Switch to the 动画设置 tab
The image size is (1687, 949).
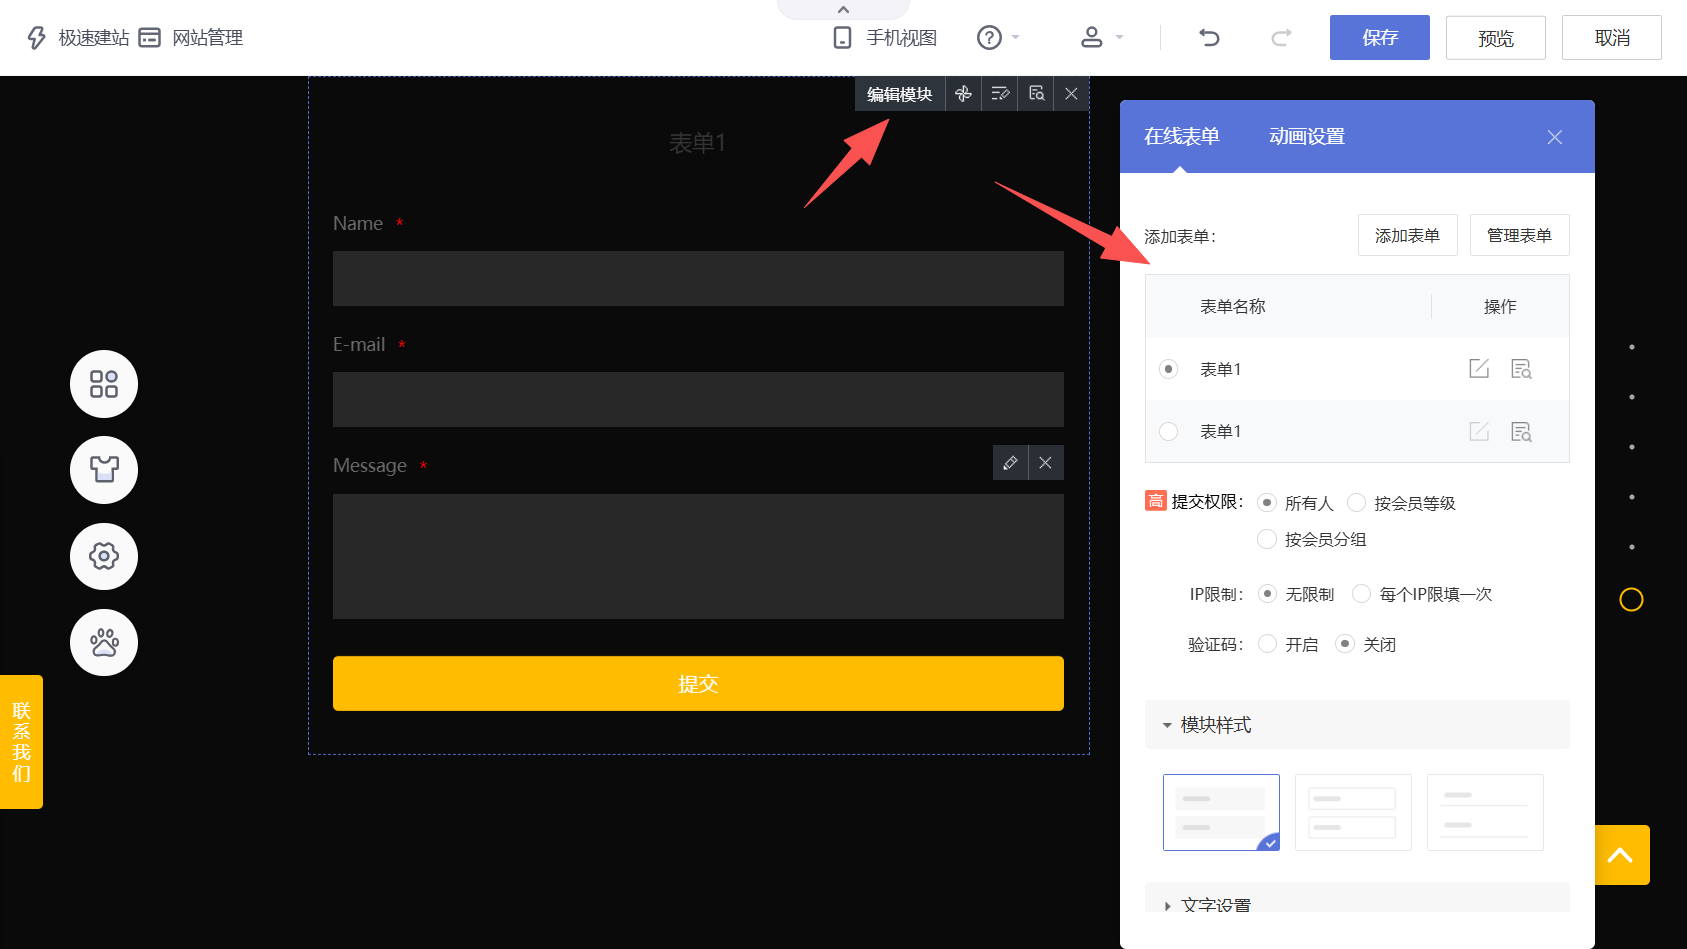coord(1306,137)
